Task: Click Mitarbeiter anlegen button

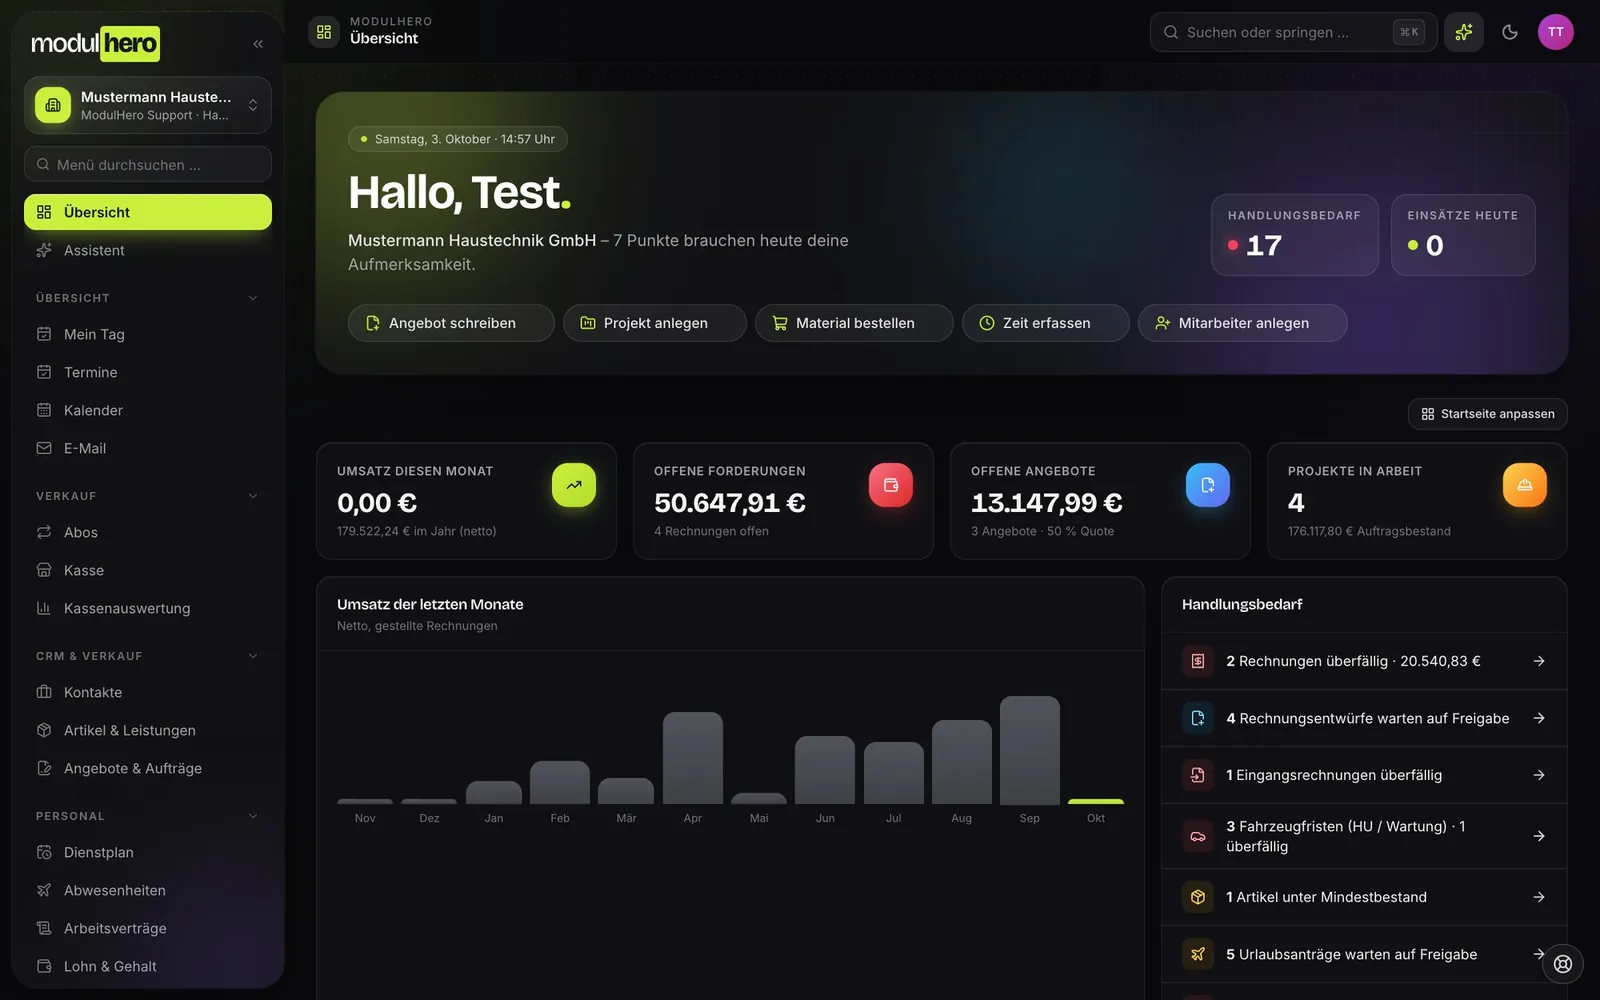Action: [x=1243, y=323]
